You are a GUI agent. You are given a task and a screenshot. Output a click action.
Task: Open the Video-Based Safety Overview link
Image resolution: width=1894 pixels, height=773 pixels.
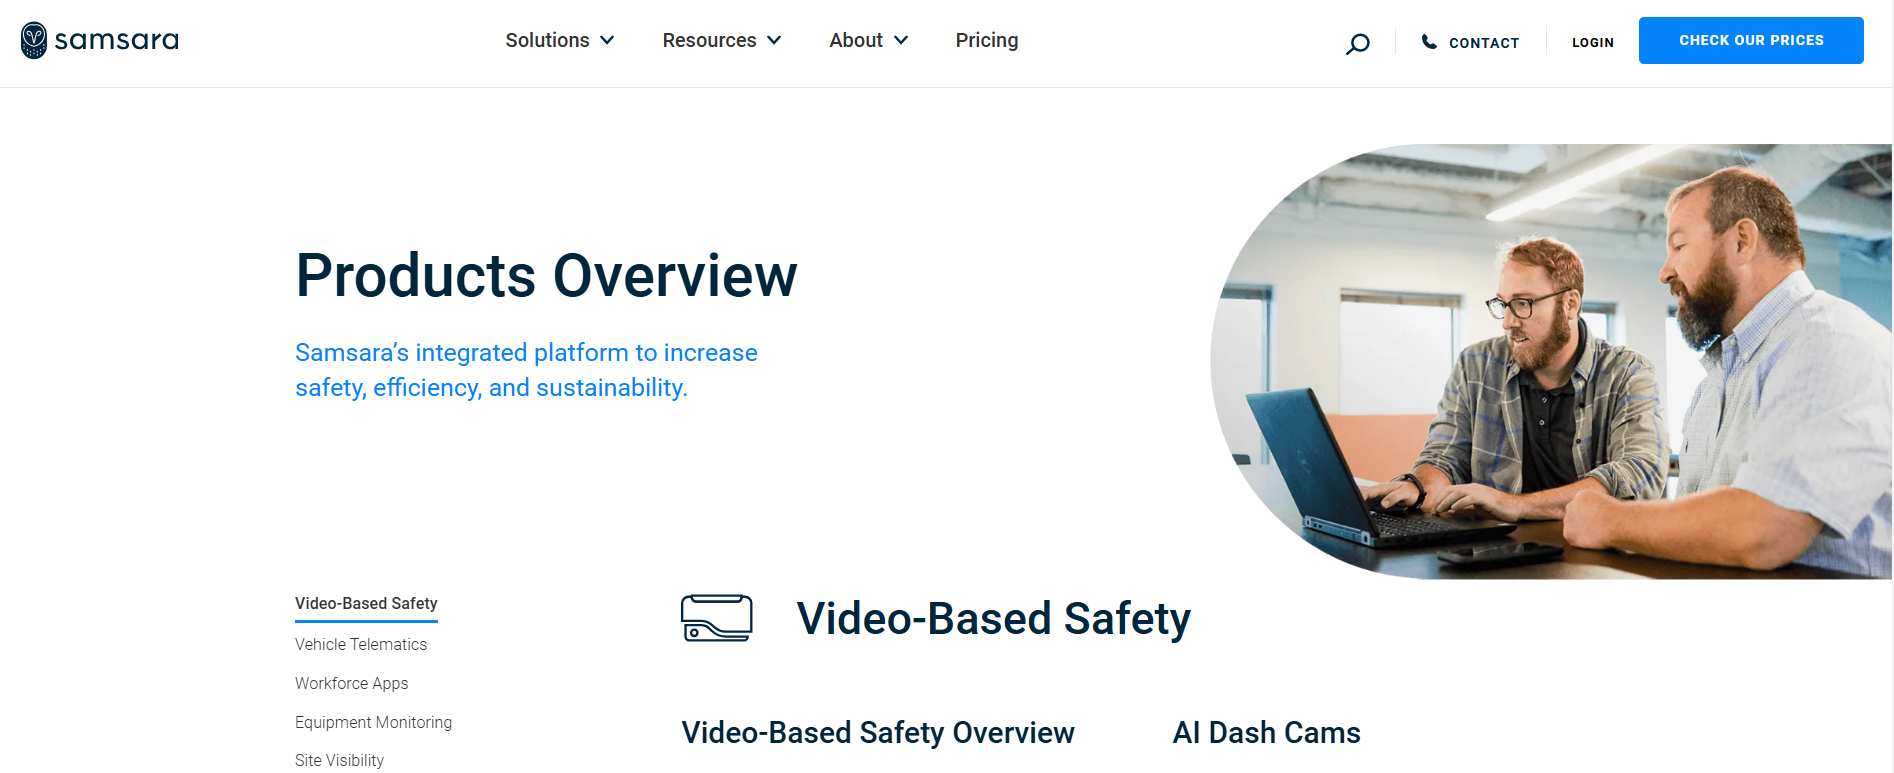tap(878, 732)
